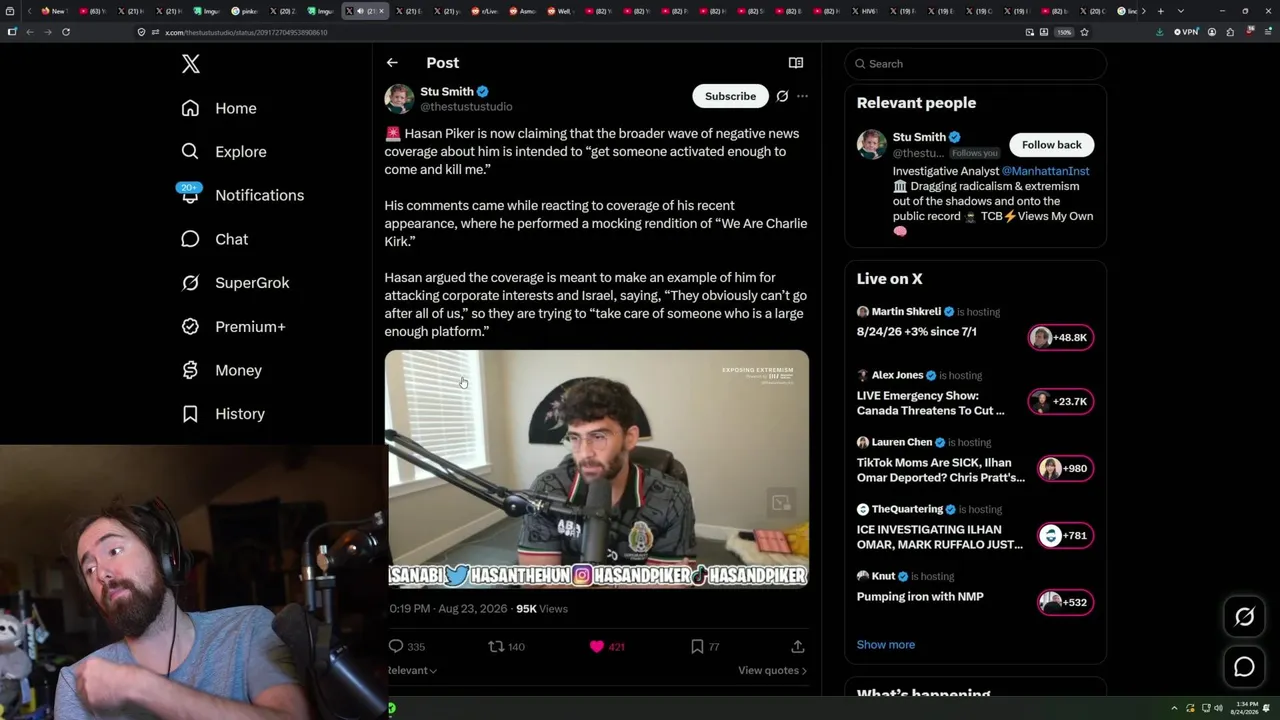Expand the Relevant replies sort dropdown

pyautogui.click(x=412, y=670)
